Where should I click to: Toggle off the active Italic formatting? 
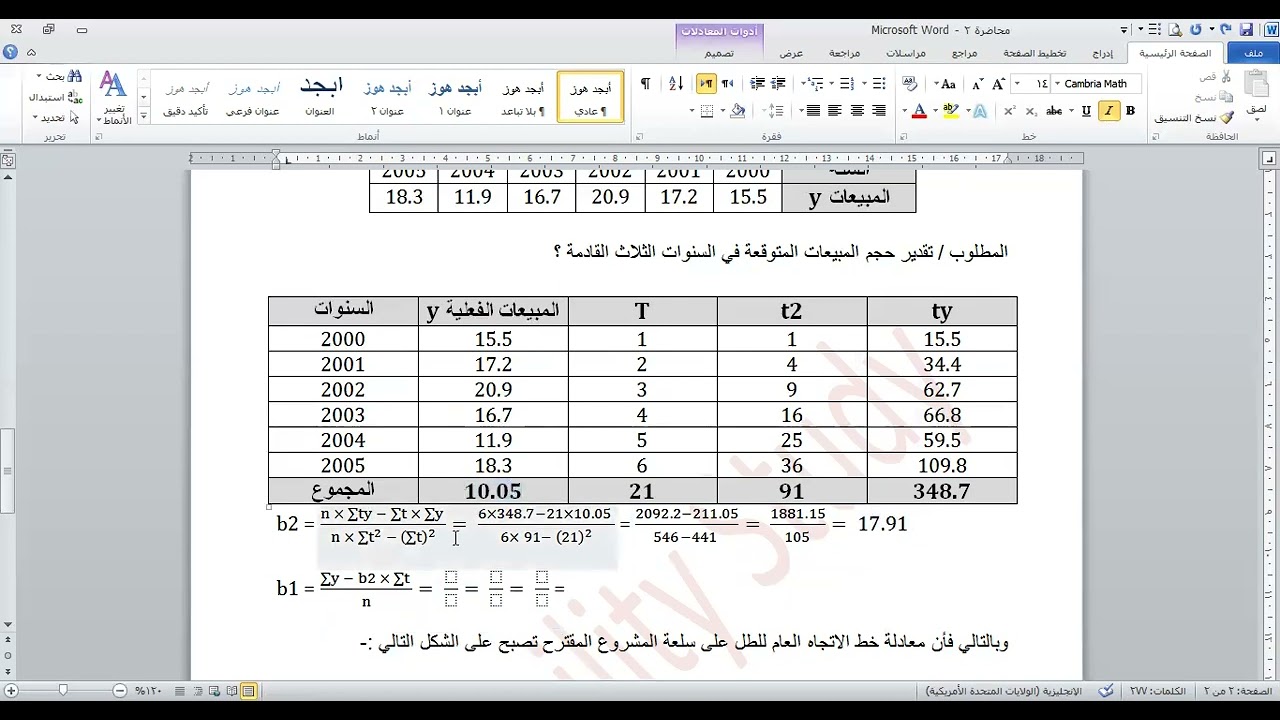click(x=1109, y=110)
